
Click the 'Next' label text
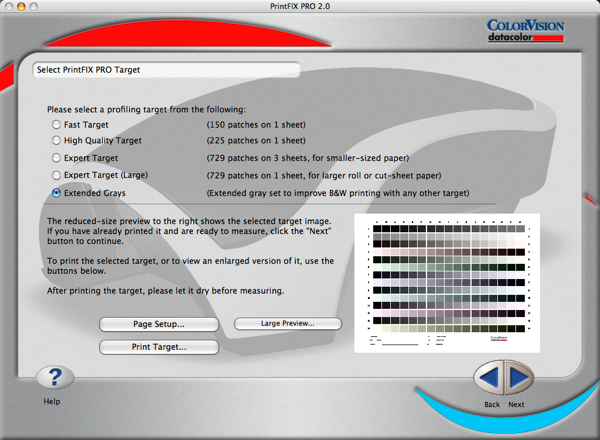click(516, 404)
